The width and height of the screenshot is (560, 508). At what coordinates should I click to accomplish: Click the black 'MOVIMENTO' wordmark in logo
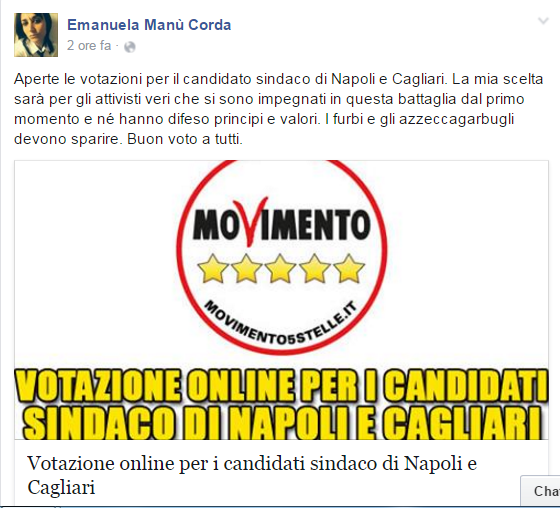282,224
